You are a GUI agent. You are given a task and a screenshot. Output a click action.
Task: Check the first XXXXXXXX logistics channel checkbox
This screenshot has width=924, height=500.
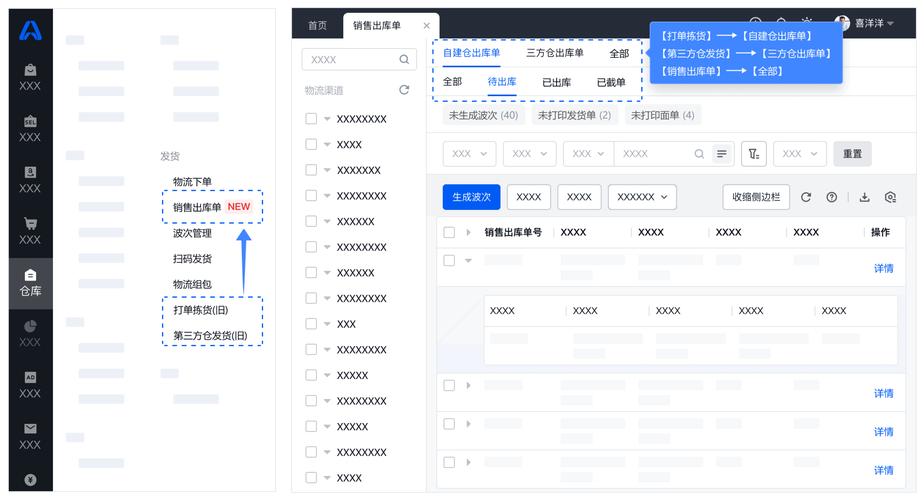[x=311, y=119]
